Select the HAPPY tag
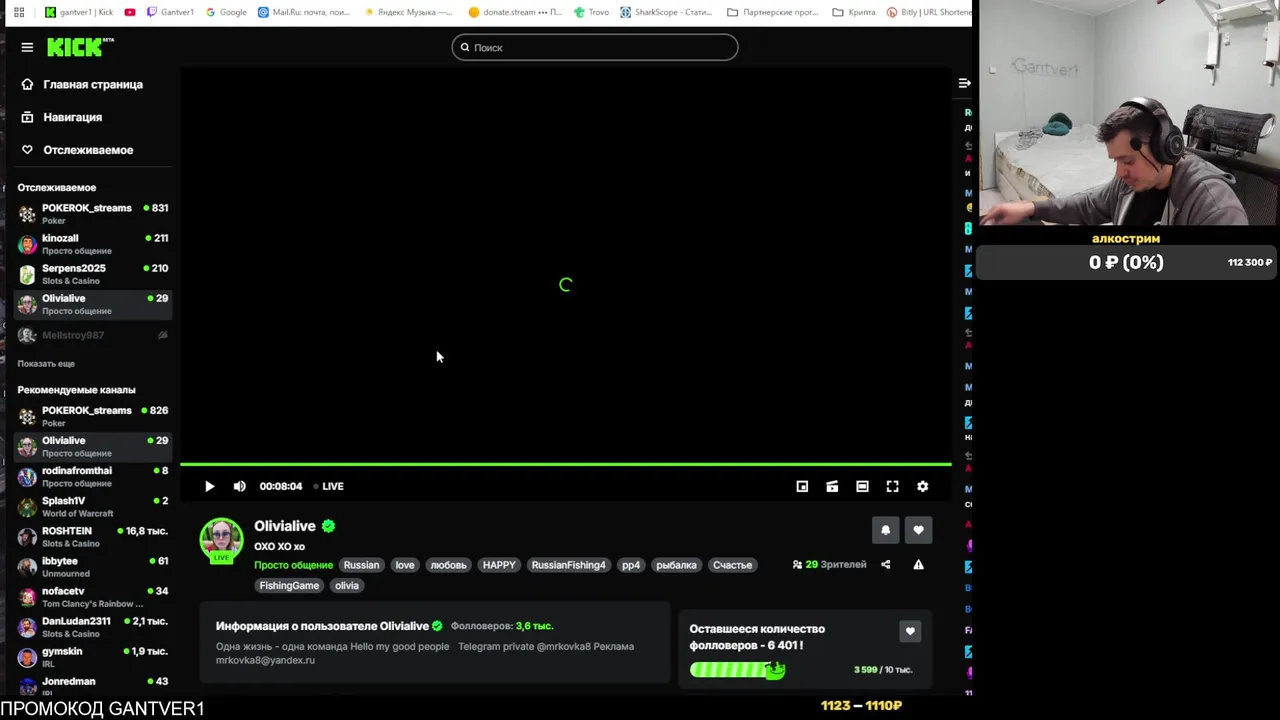1280x720 pixels. click(x=499, y=565)
